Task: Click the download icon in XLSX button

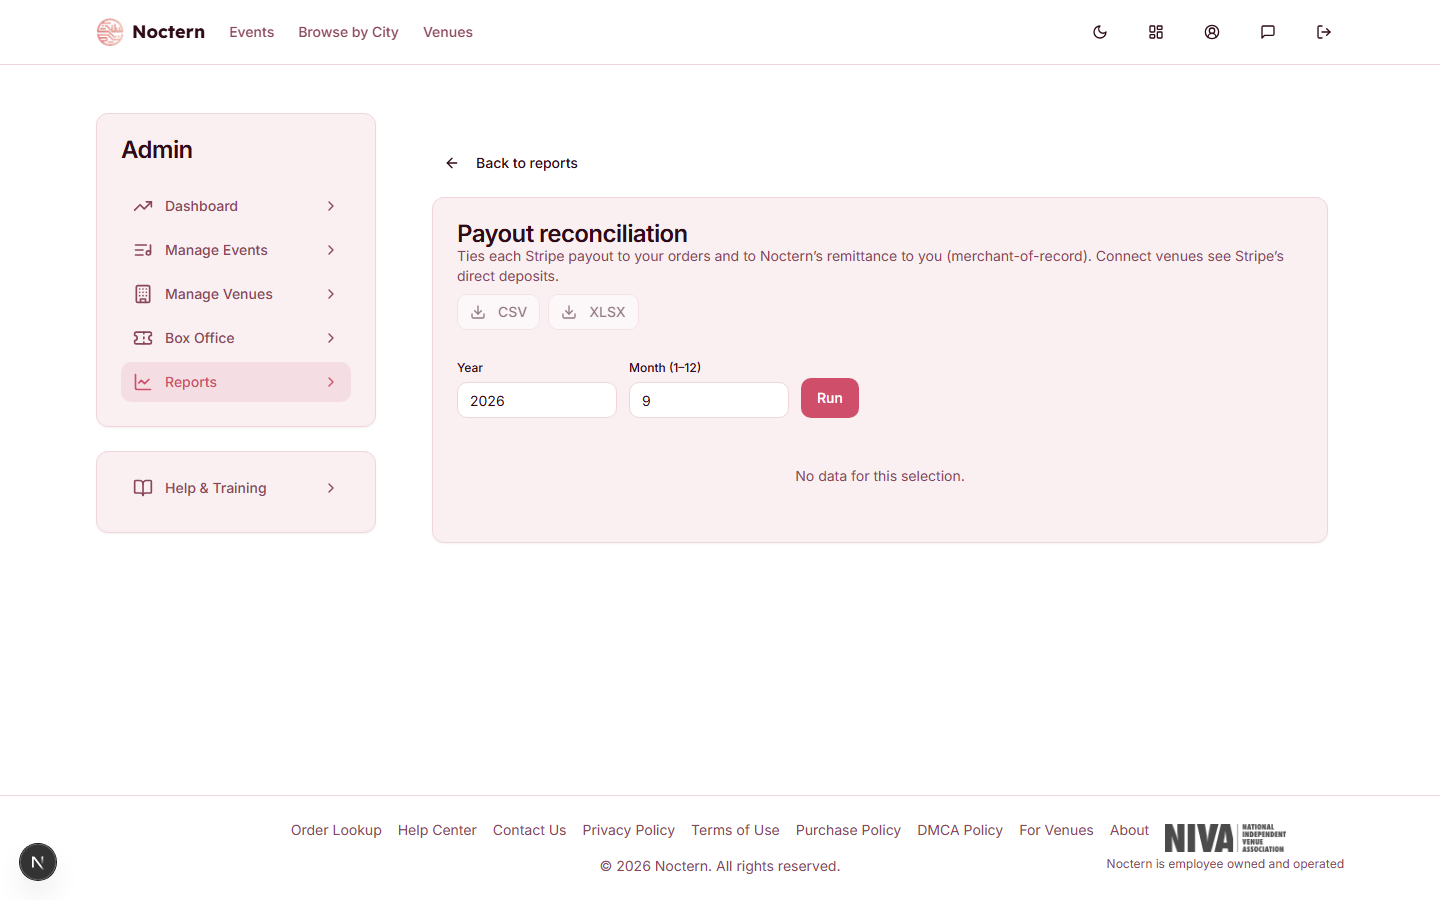Action: 569,312
